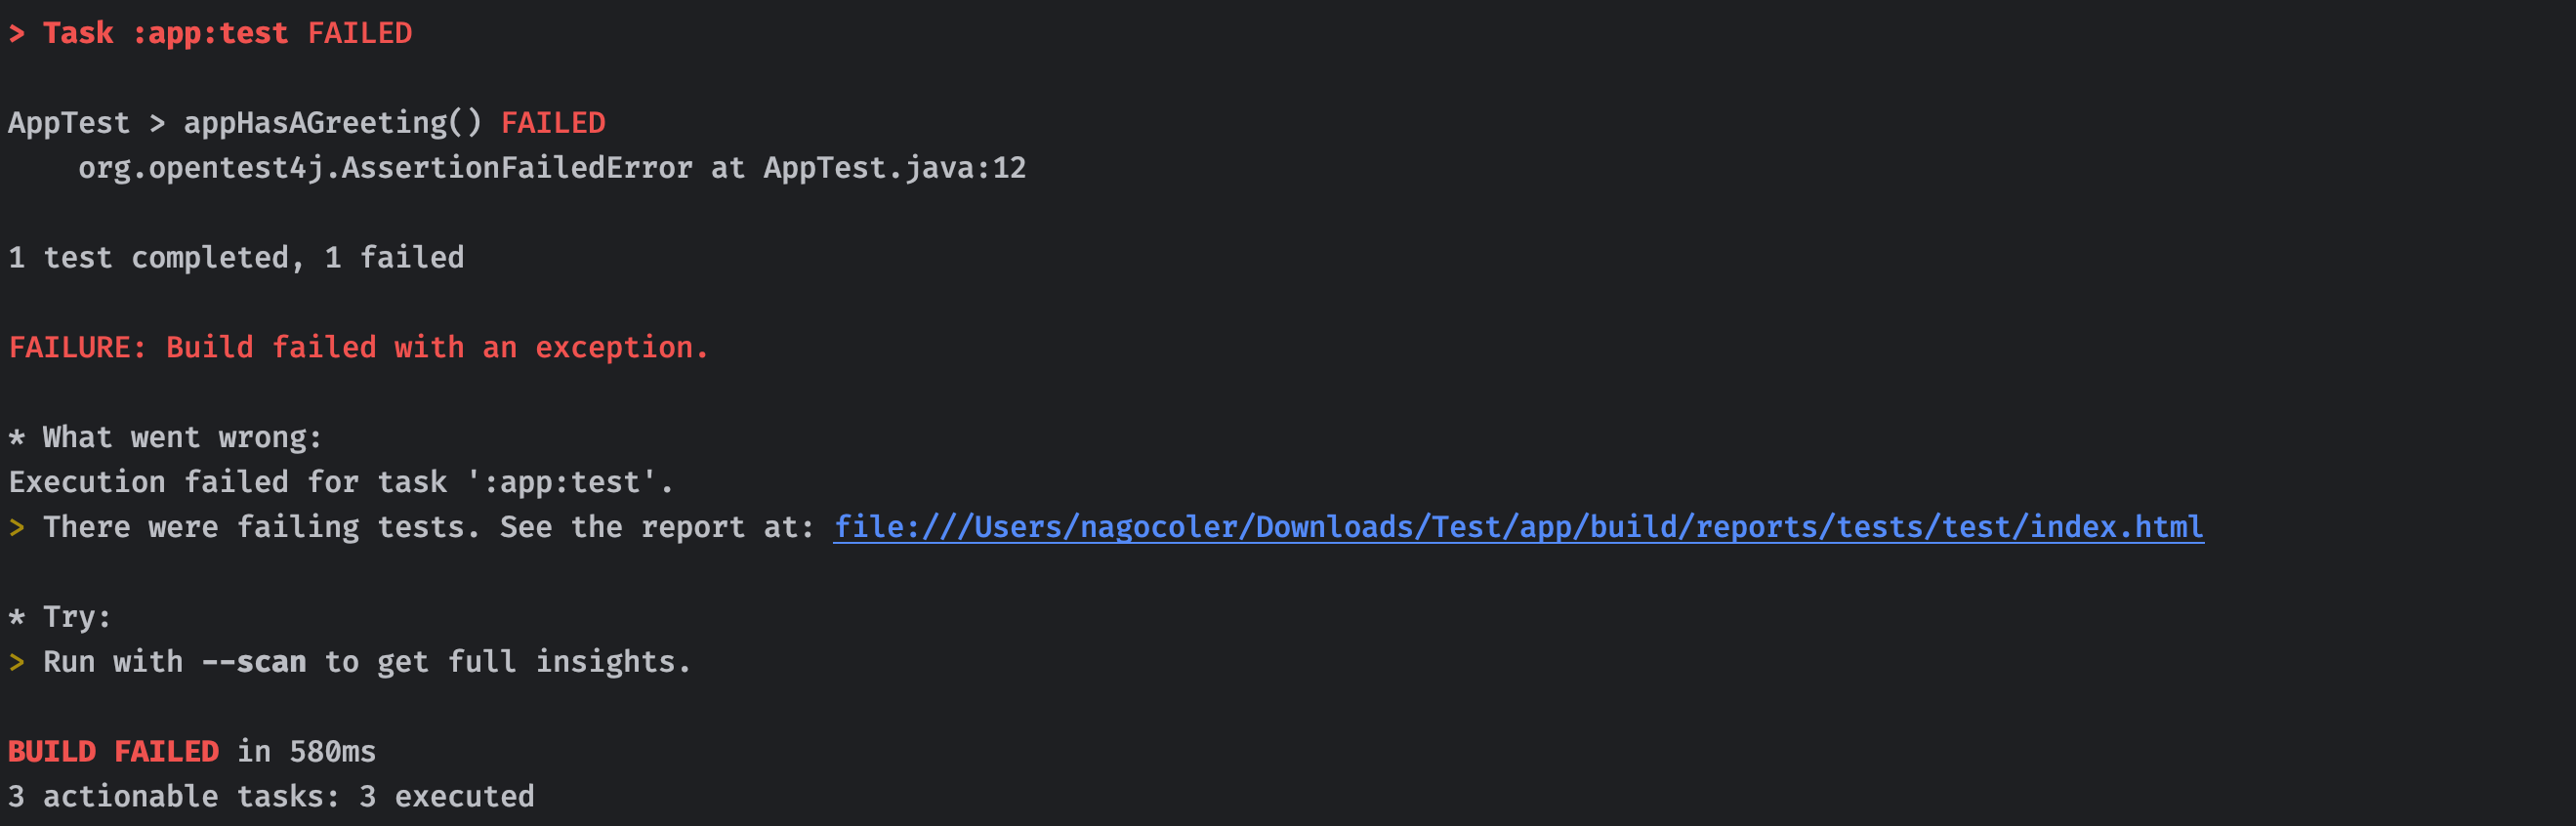Click yellow arrow before 'There were failing tests'
The image size is (2576, 826).
[x=16, y=527]
